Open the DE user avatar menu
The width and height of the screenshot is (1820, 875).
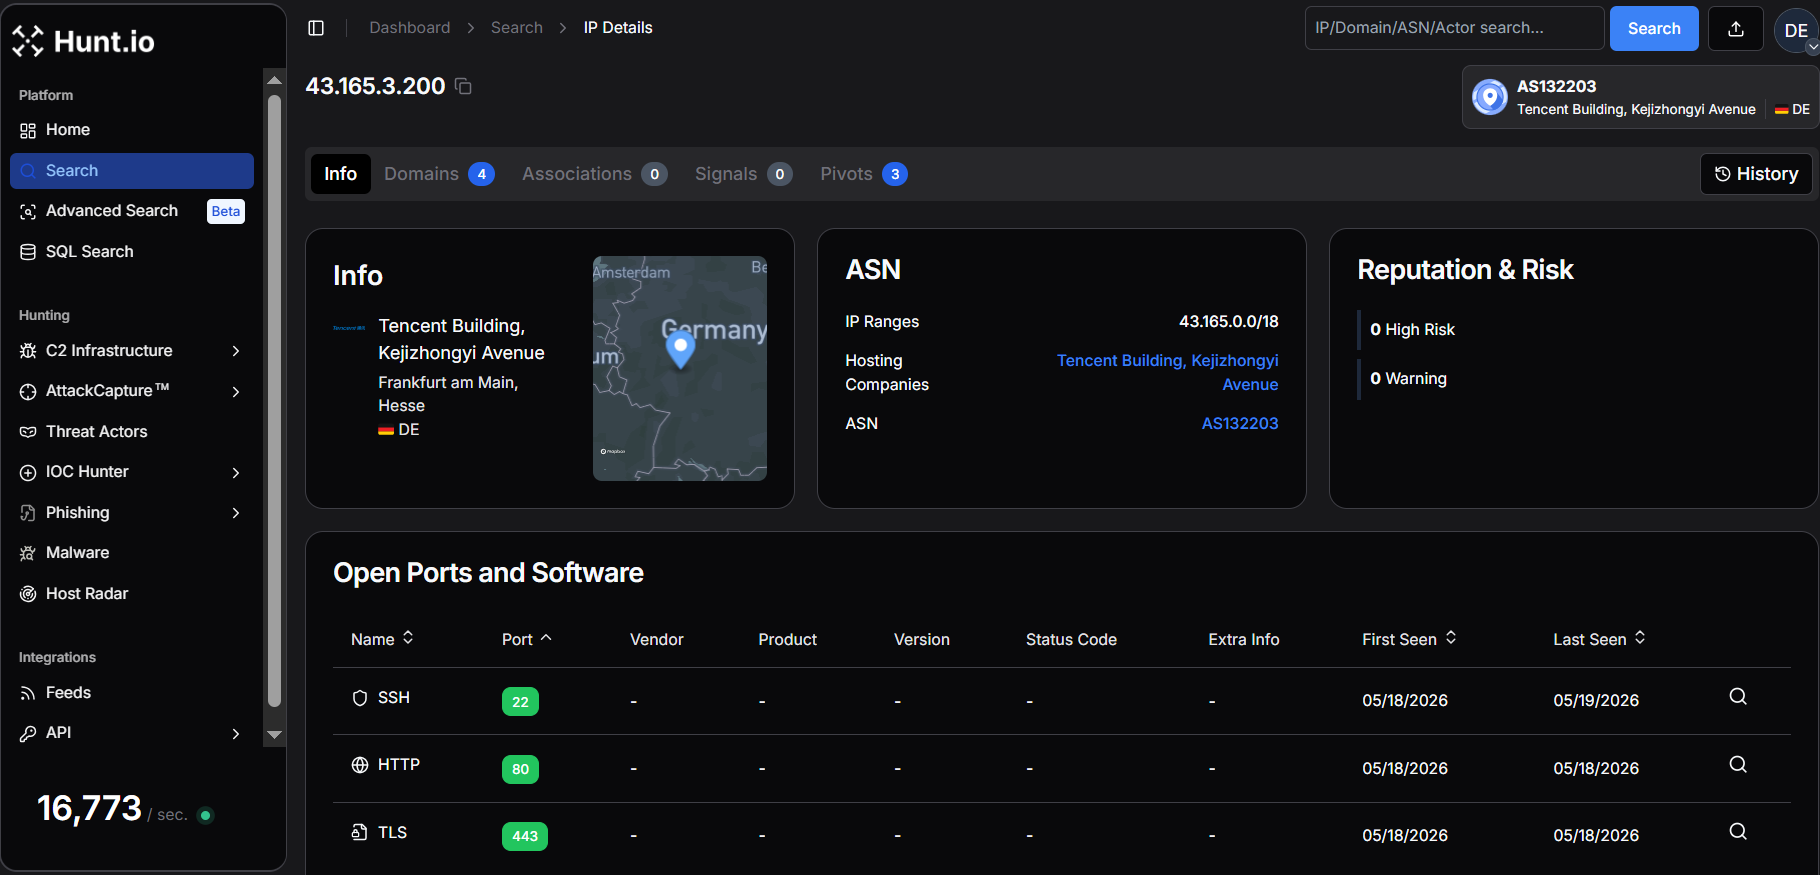pyautogui.click(x=1796, y=30)
